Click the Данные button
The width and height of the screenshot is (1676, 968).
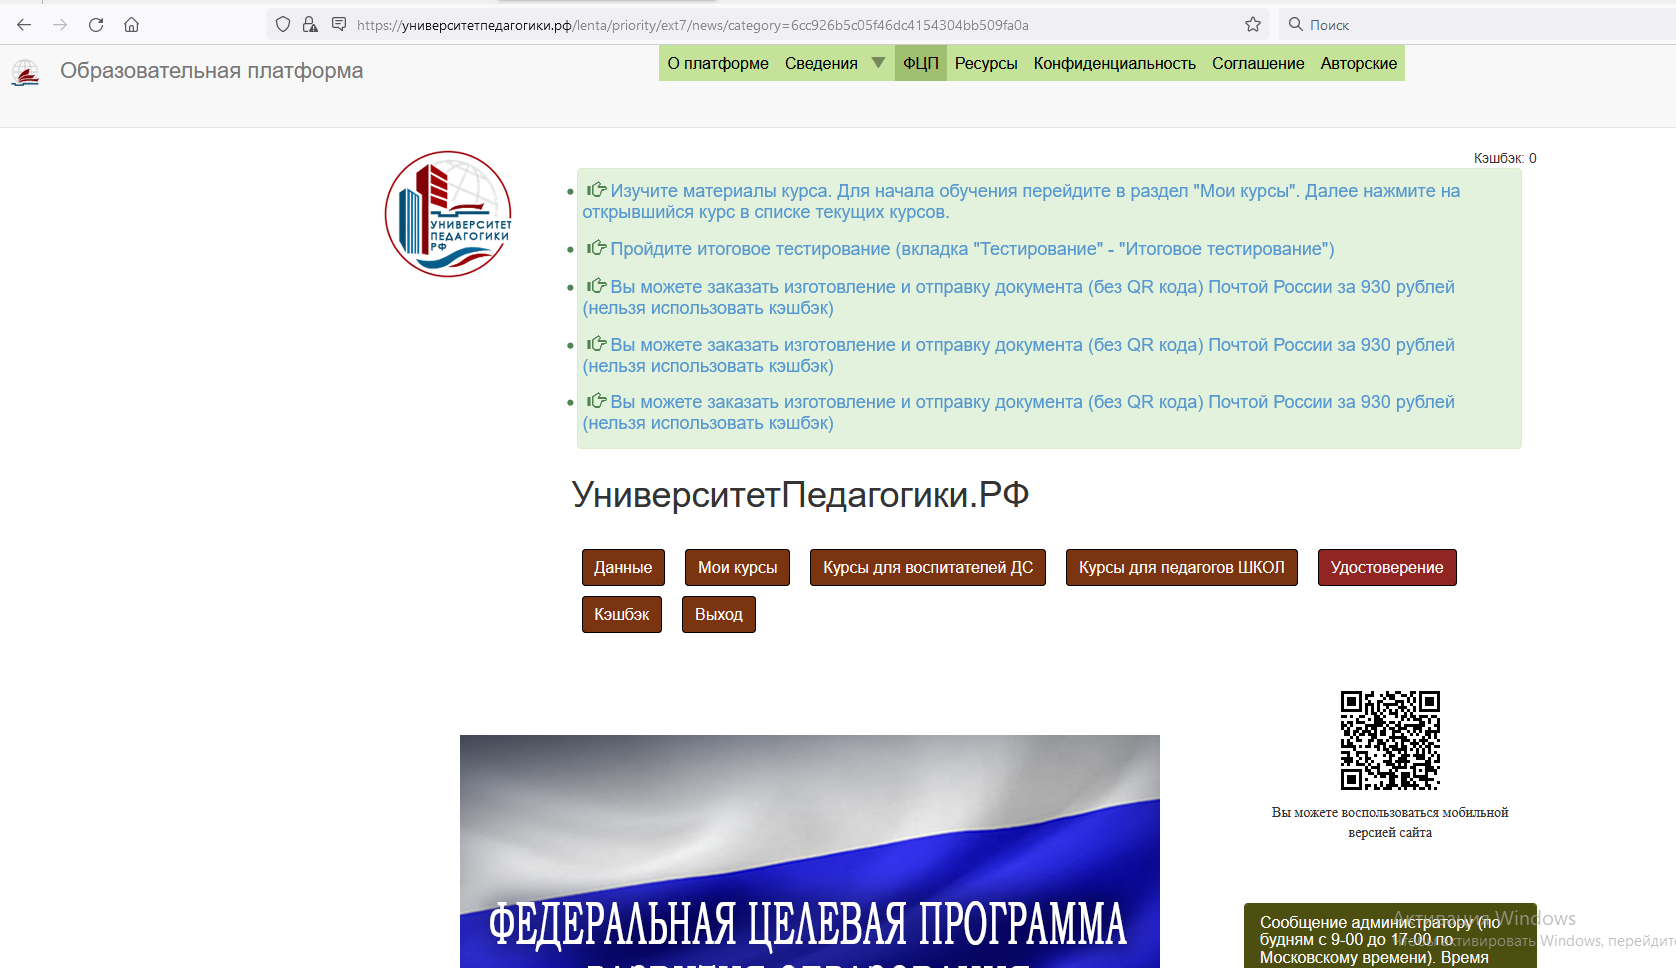[623, 567]
